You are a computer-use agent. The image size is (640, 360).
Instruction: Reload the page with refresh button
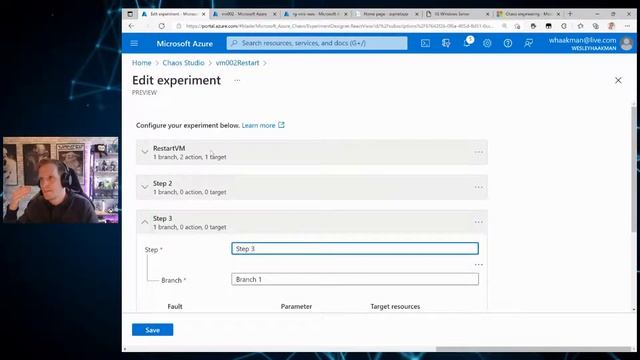pos(162,26)
